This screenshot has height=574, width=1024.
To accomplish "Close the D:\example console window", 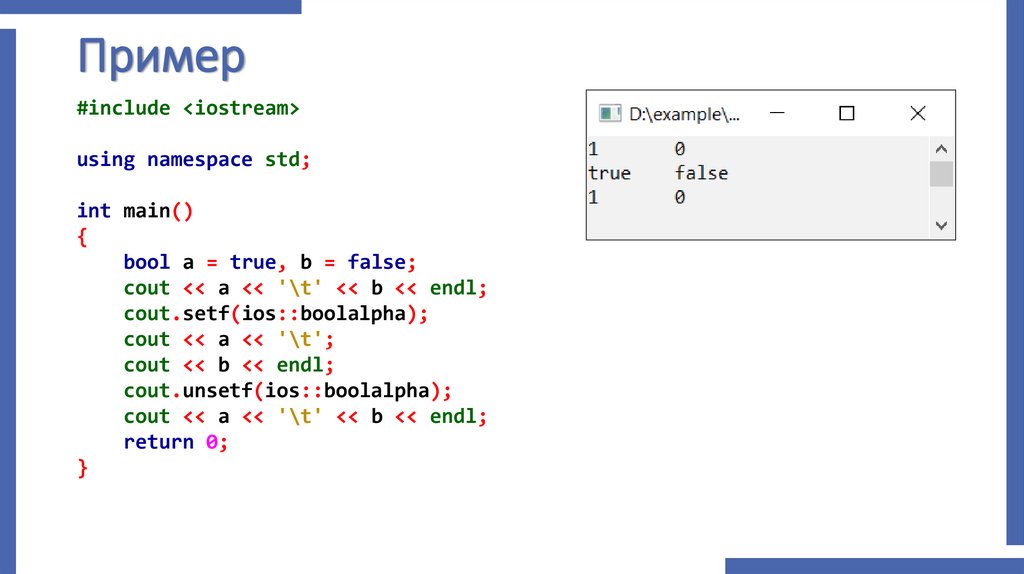I will [x=918, y=114].
